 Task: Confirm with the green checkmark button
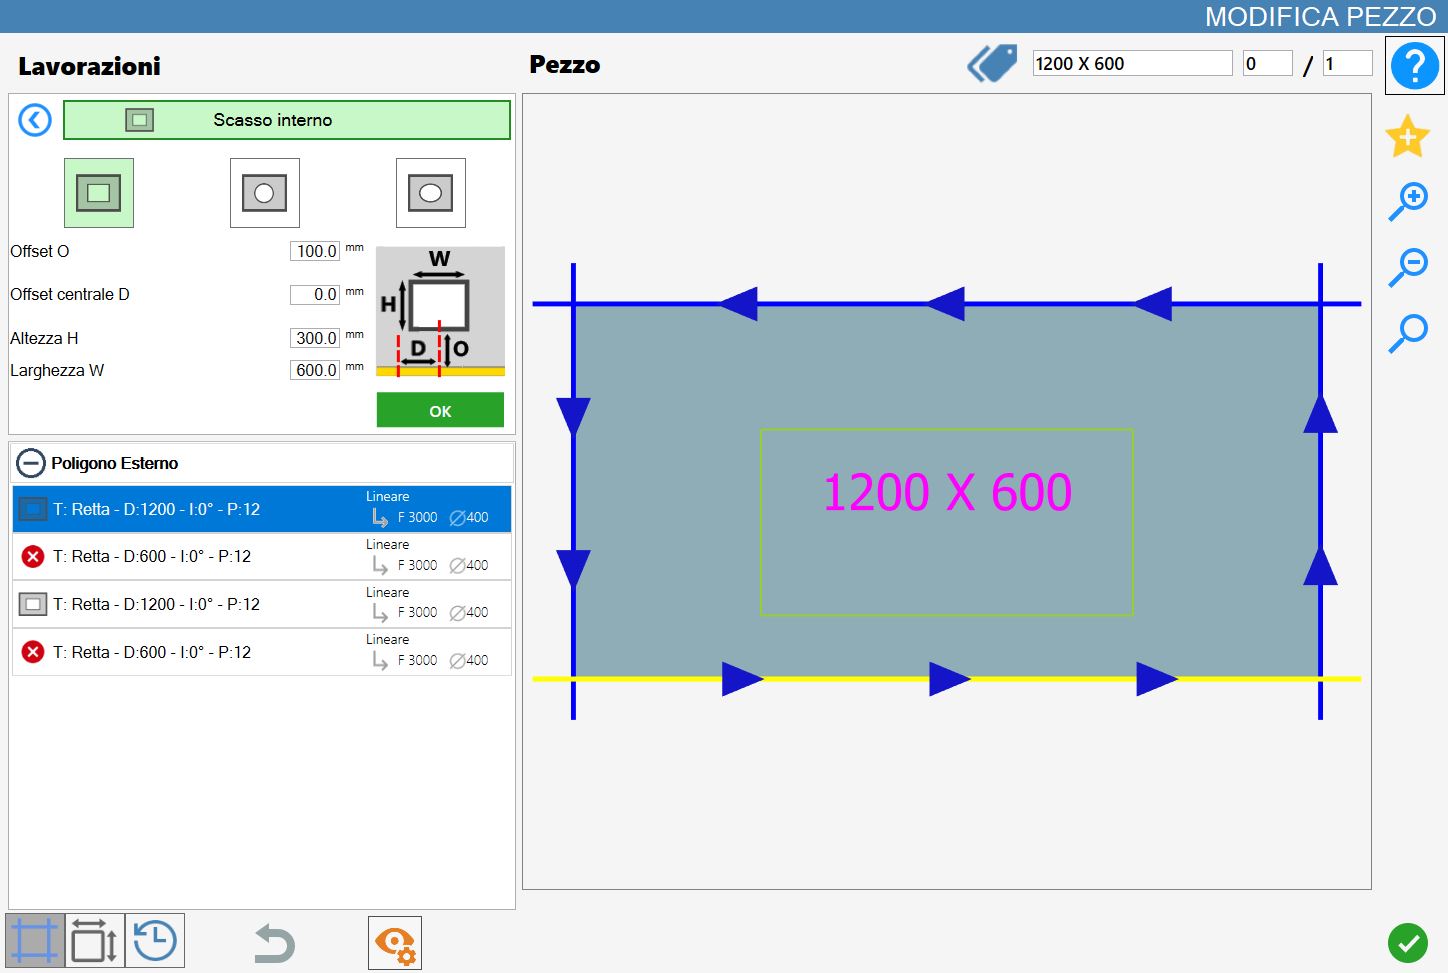click(1408, 942)
